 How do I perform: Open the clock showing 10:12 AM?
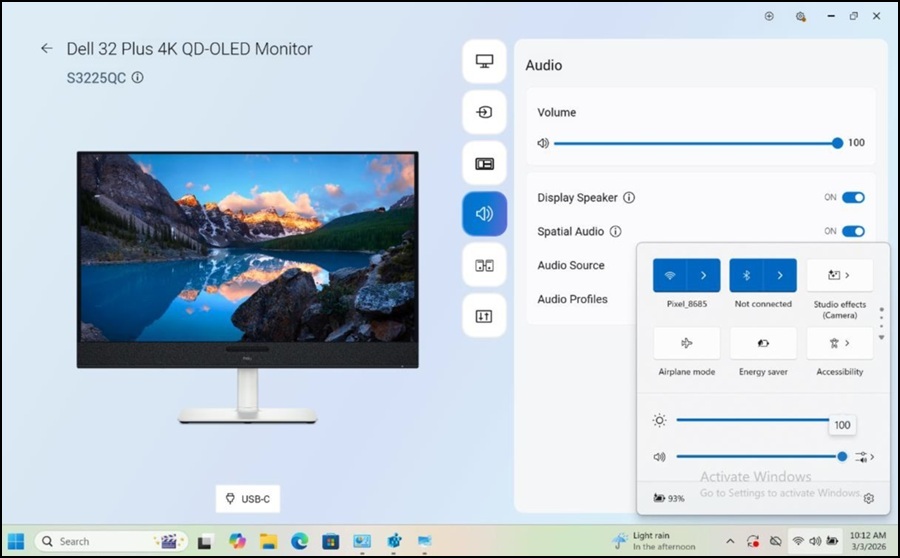click(868, 541)
